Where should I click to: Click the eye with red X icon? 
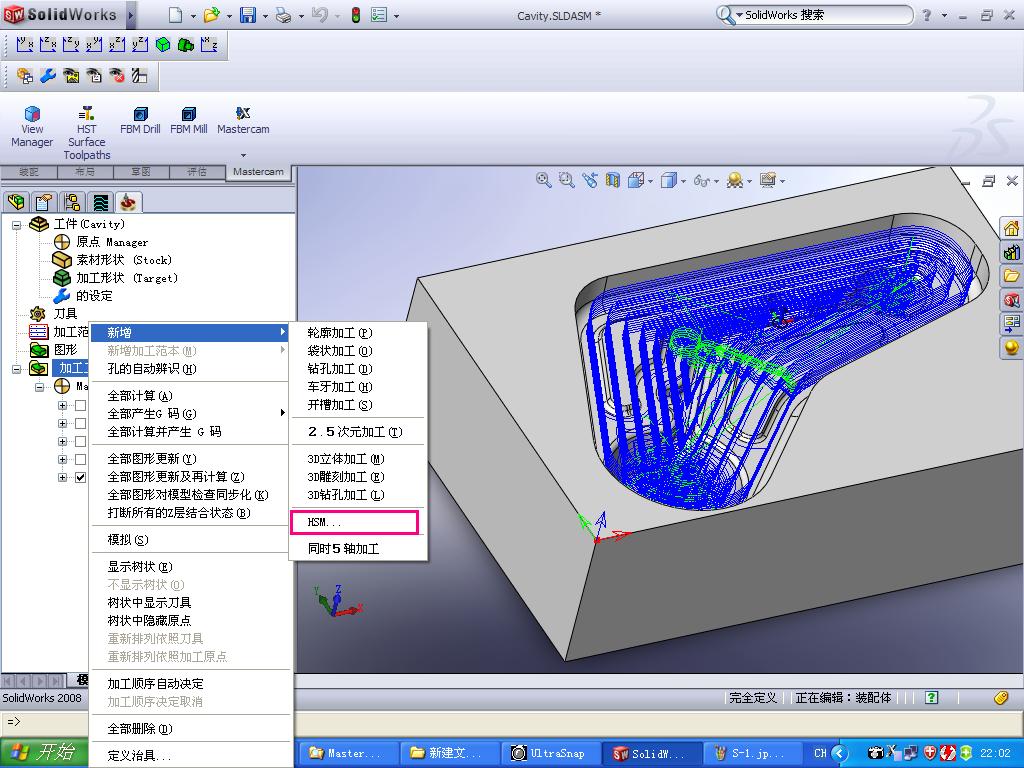(x=117, y=76)
